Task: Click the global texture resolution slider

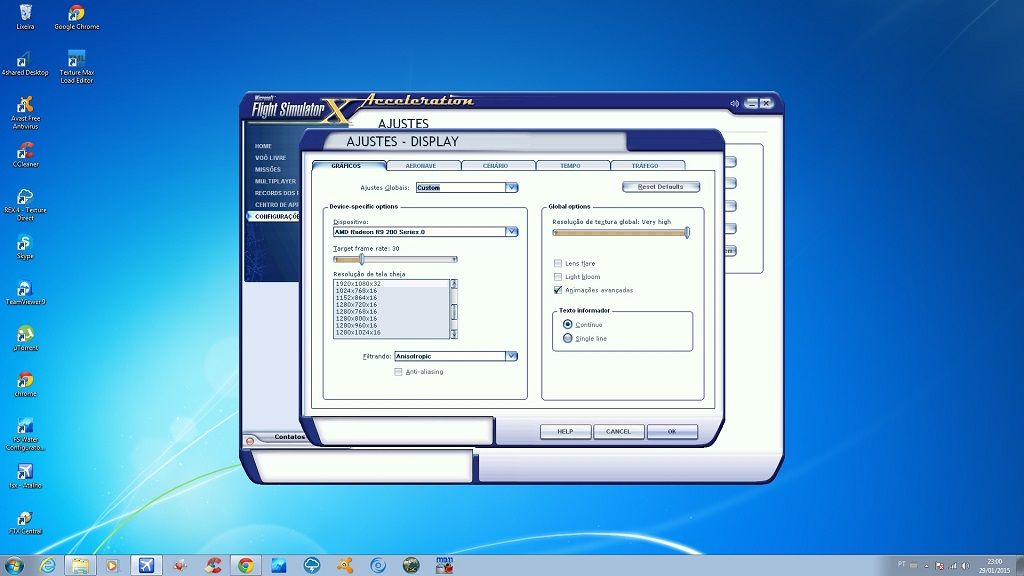Action: coord(621,232)
